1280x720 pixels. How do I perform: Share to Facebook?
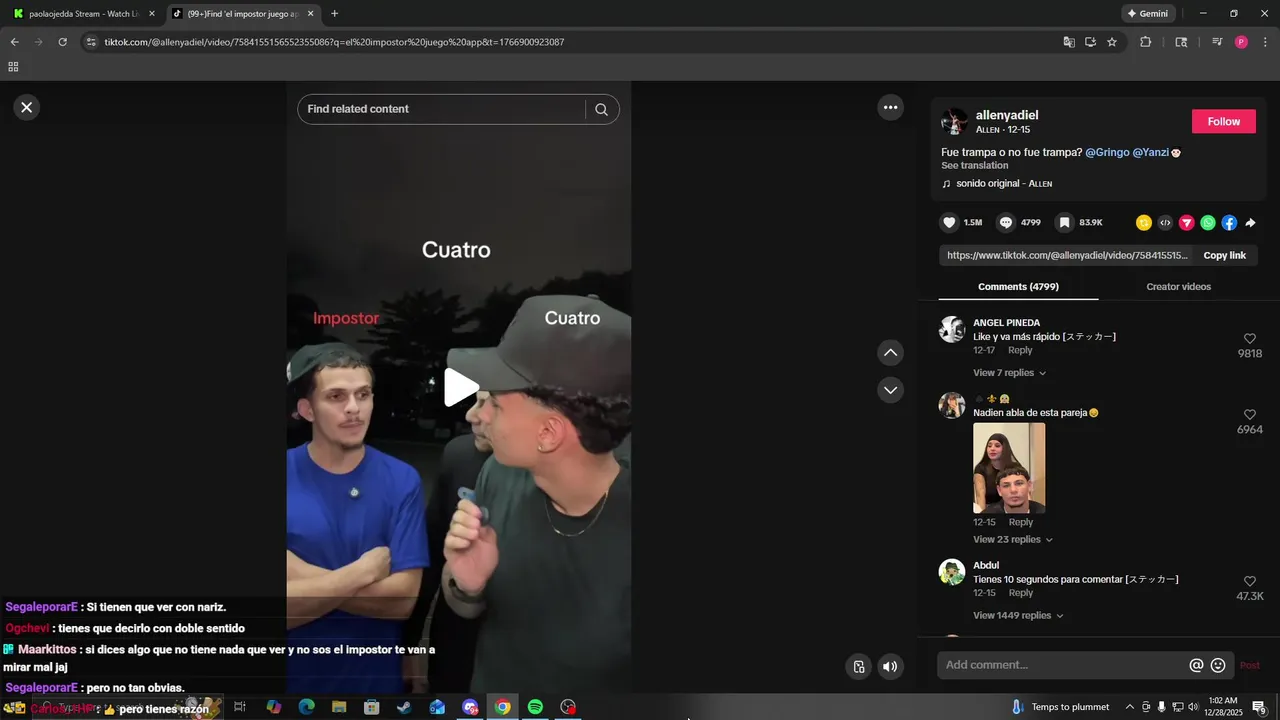tap(1229, 223)
